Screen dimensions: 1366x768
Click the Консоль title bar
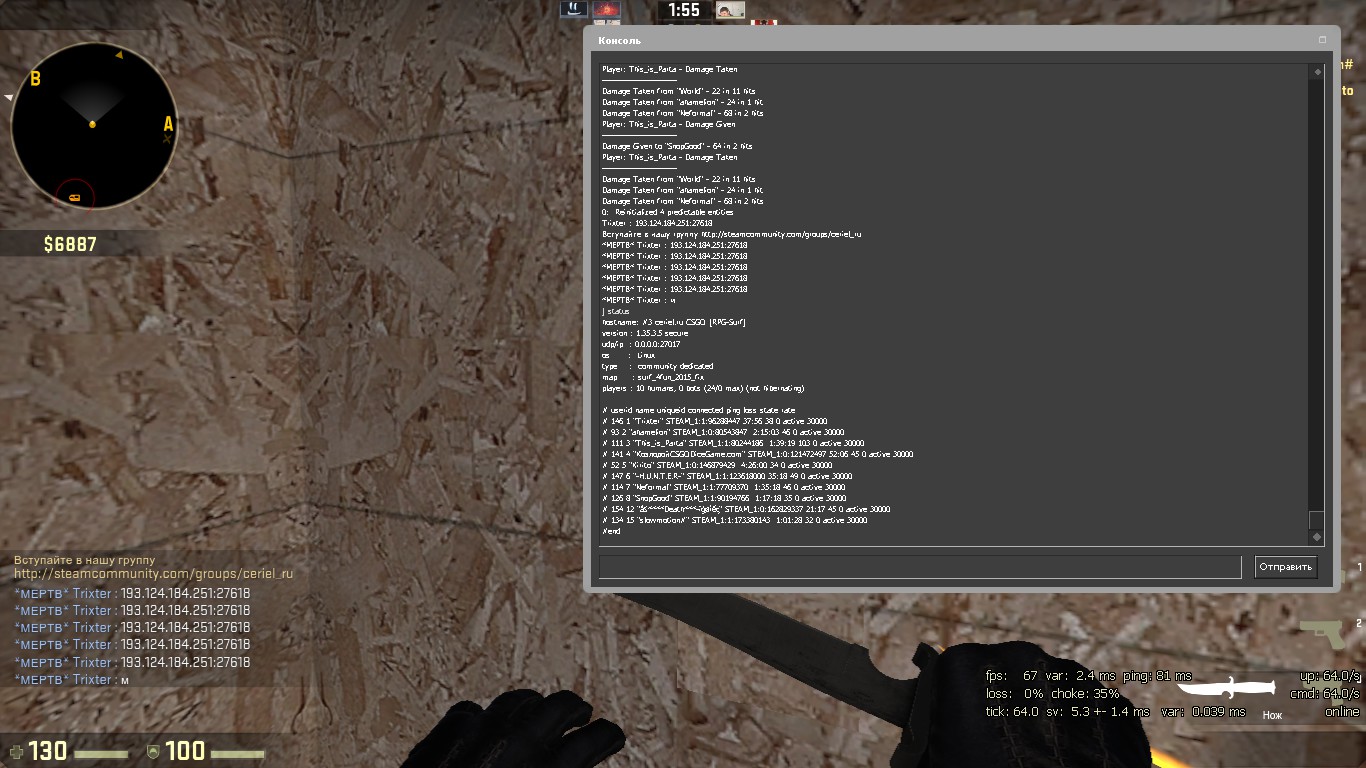[x=900, y=40]
